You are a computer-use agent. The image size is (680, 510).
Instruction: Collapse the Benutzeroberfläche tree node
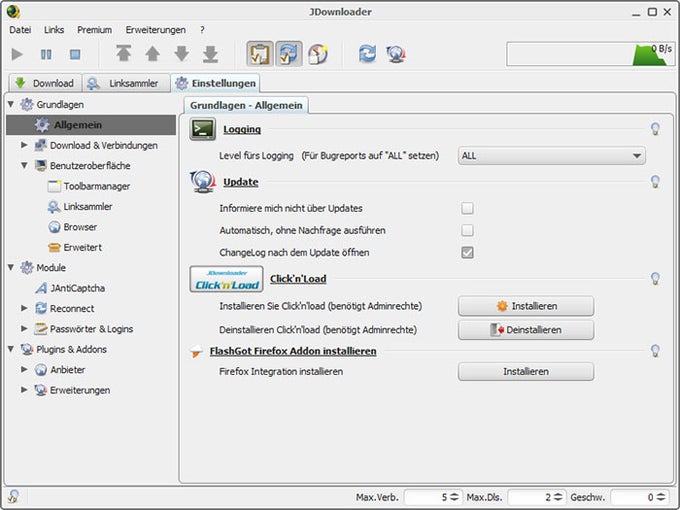[24, 165]
